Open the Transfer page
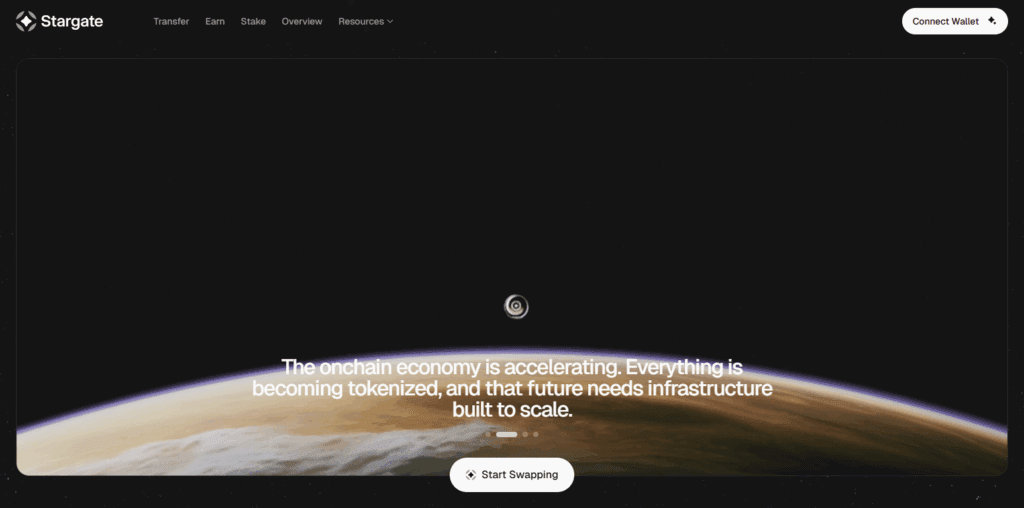1024x508 pixels. click(171, 22)
